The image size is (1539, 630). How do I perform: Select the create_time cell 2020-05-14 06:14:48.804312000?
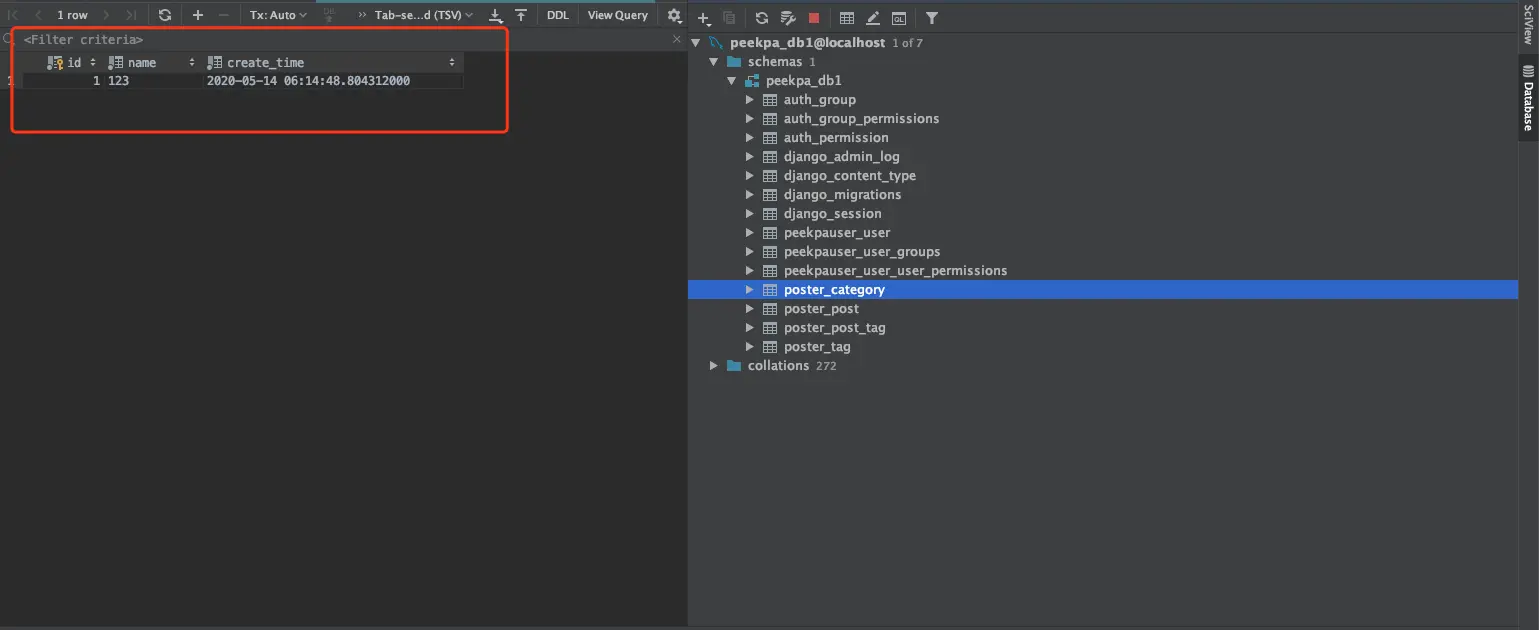click(333, 81)
